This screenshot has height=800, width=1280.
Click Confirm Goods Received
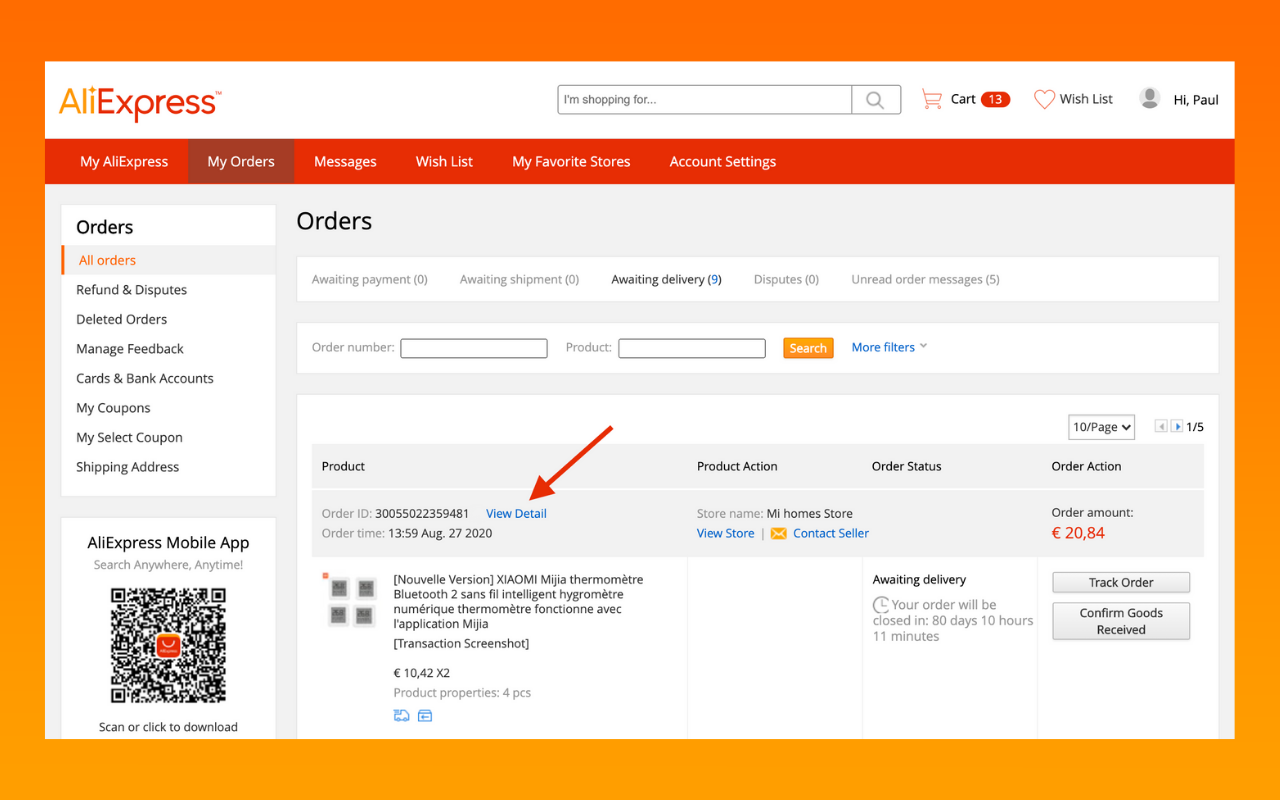coord(1120,621)
